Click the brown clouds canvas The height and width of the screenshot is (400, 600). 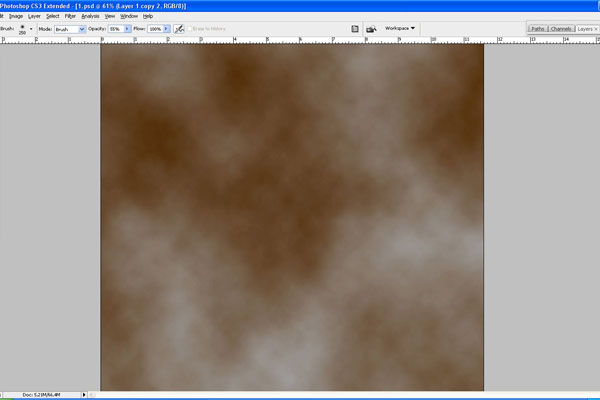pos(292,215)
